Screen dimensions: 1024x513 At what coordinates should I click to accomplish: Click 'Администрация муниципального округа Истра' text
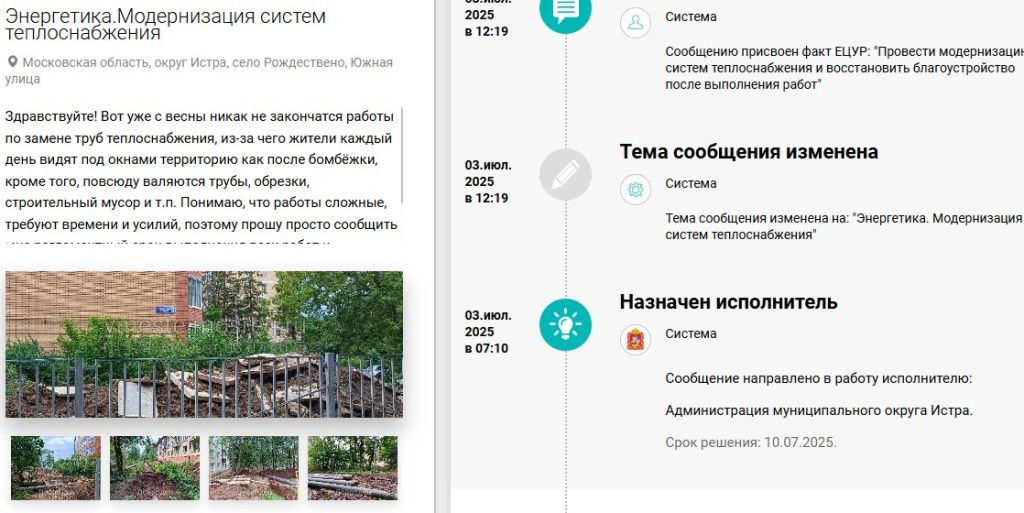click(818, 410)
